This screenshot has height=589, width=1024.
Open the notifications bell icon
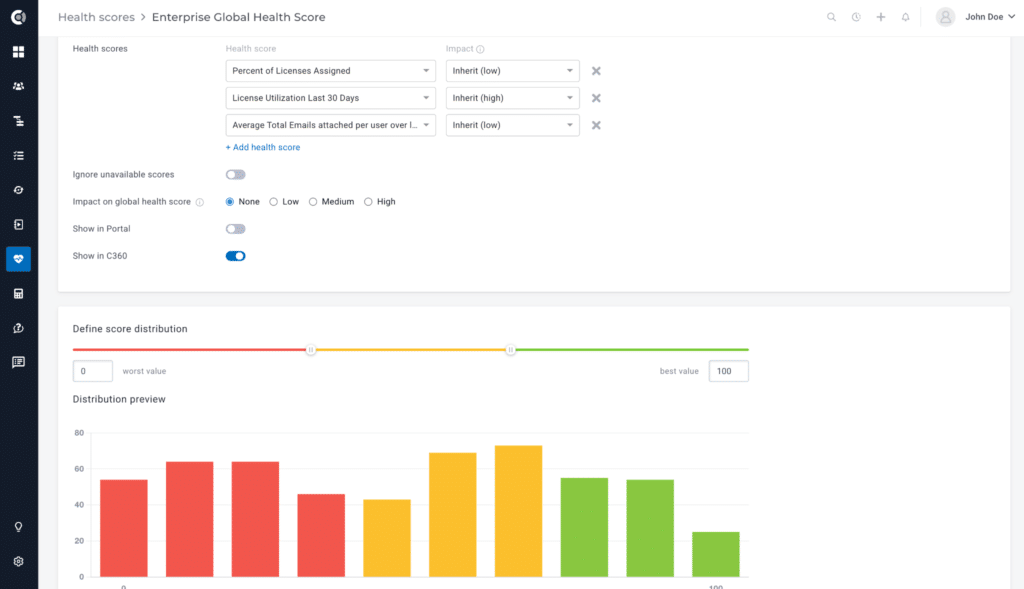click(906, 17)
